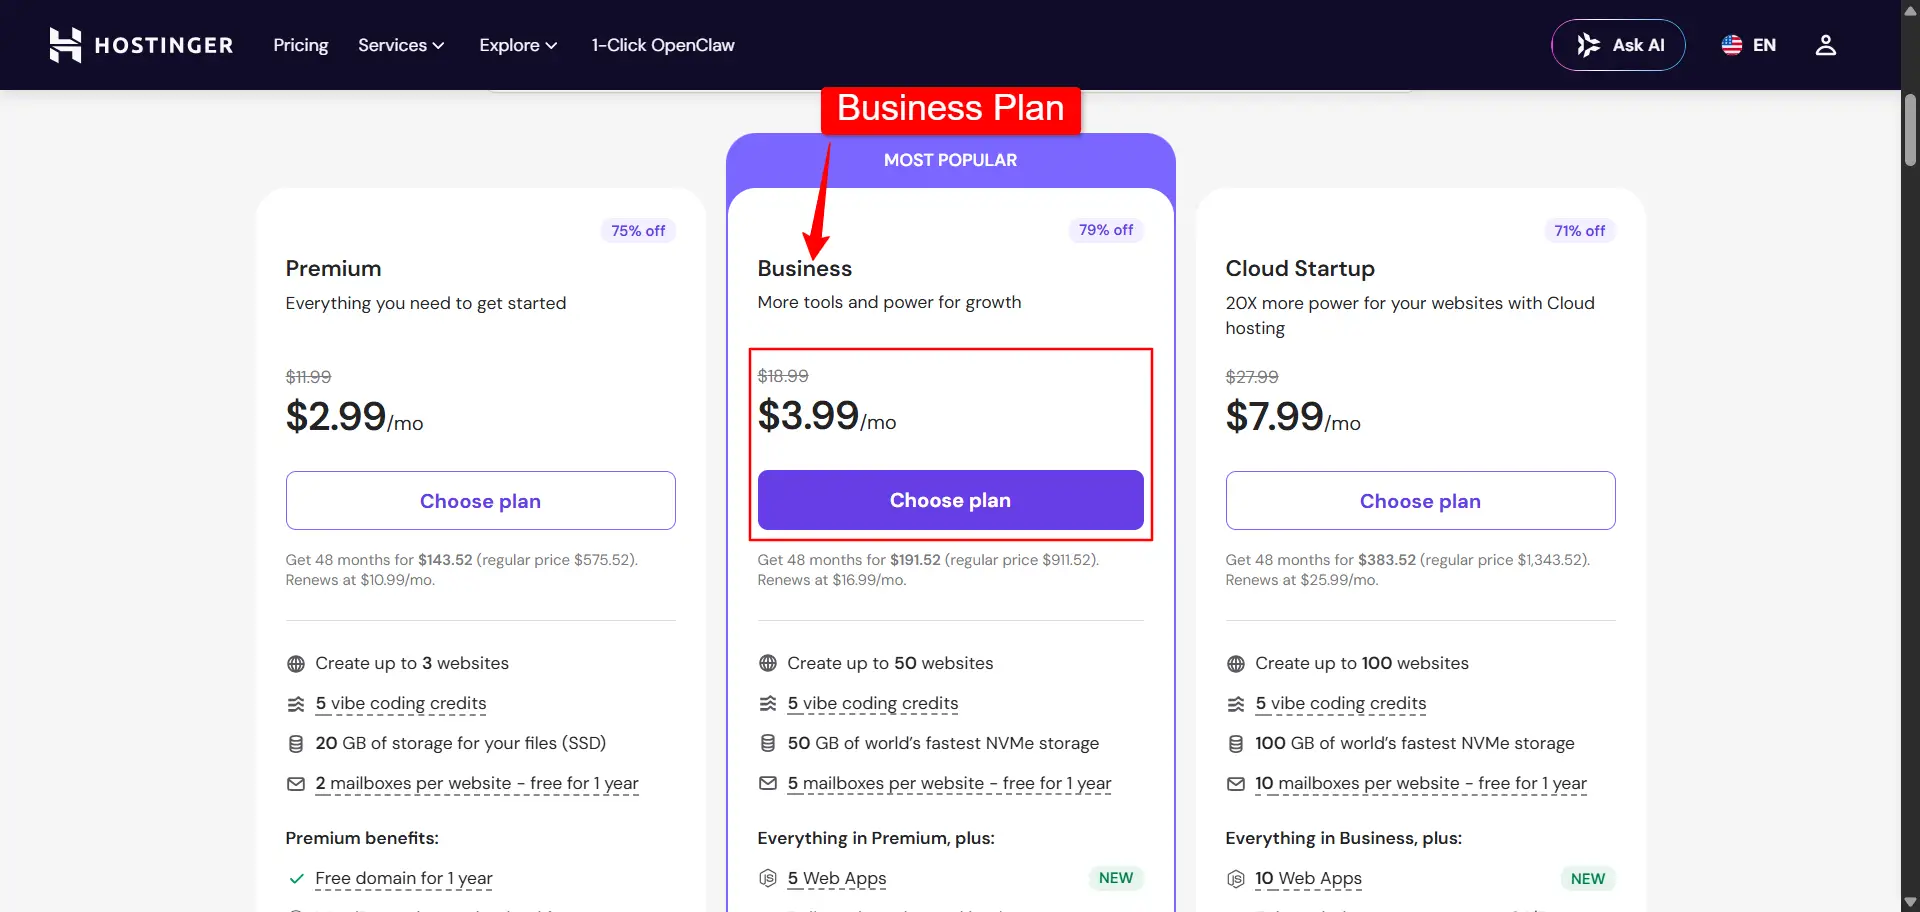The height and width of the screenshot is (912, 1920).
Task: Click globe icon beside 50 websites
Action: (768, 663)
